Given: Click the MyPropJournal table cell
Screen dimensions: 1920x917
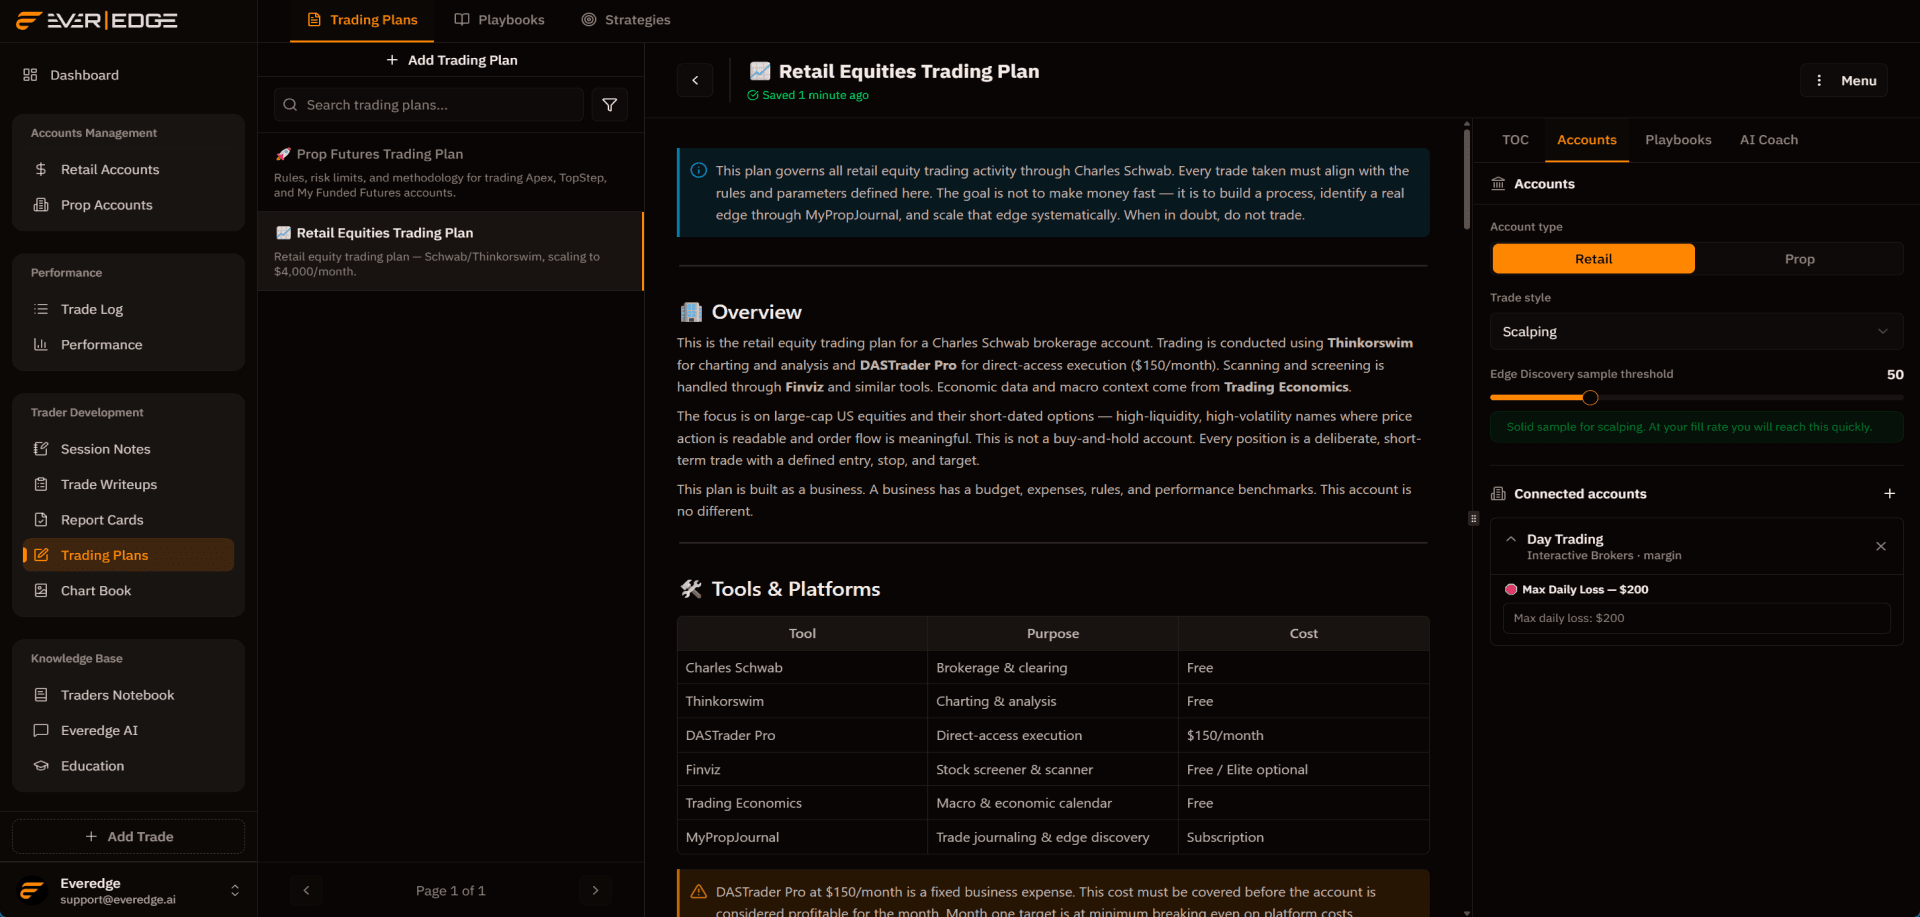Looking at the screenshot, I should pos(802,837).
